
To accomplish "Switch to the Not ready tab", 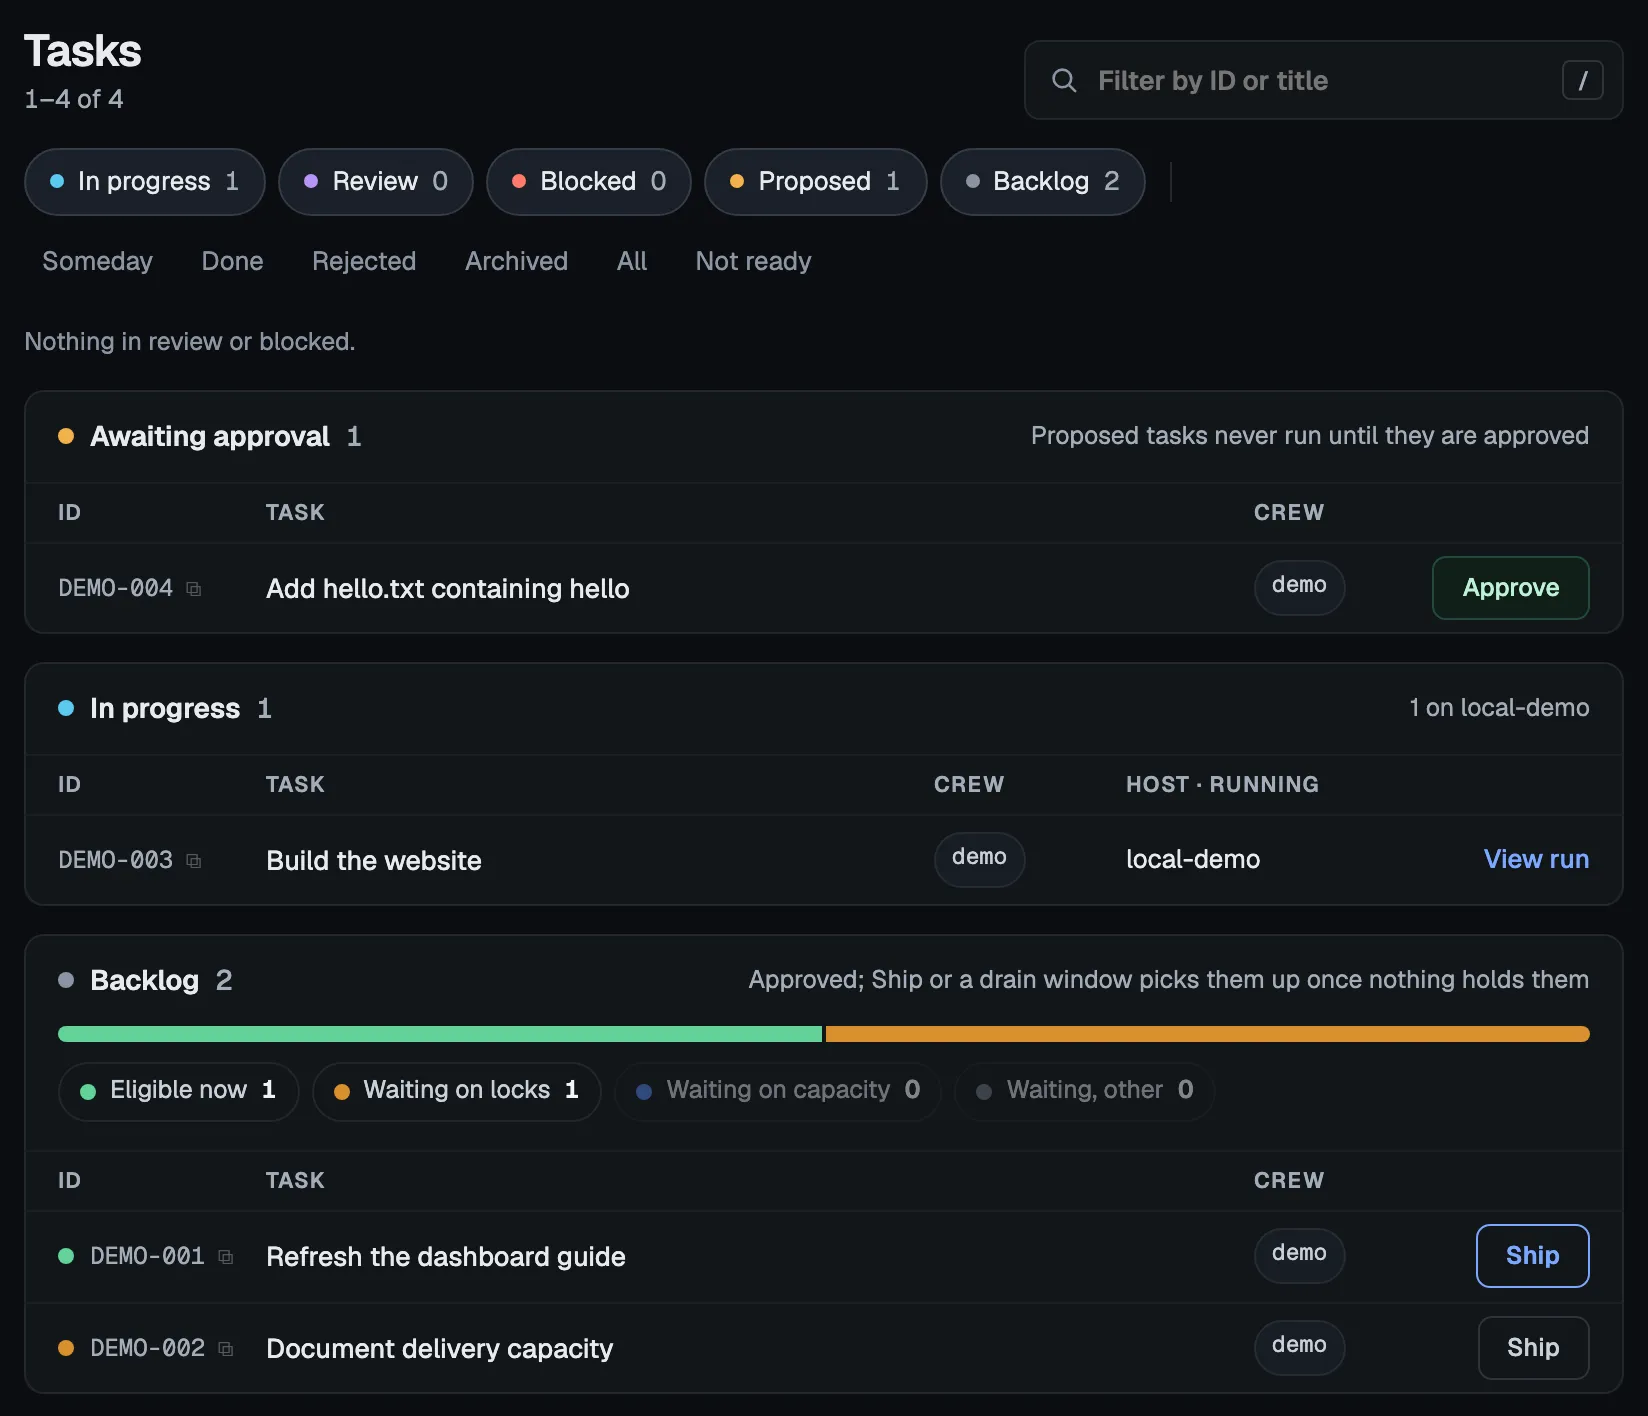I will (x=753, y=261).
